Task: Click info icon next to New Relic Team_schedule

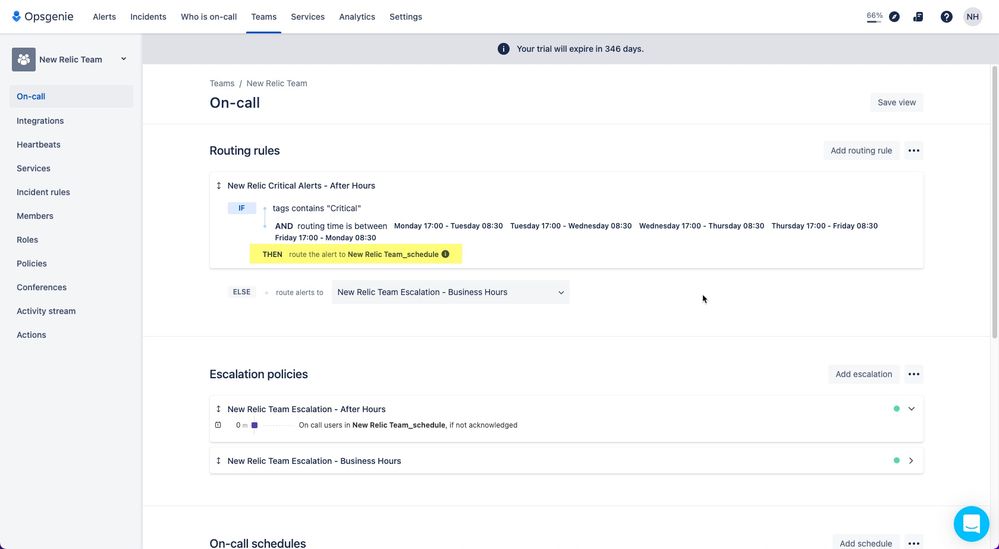Action: [445, 254]
